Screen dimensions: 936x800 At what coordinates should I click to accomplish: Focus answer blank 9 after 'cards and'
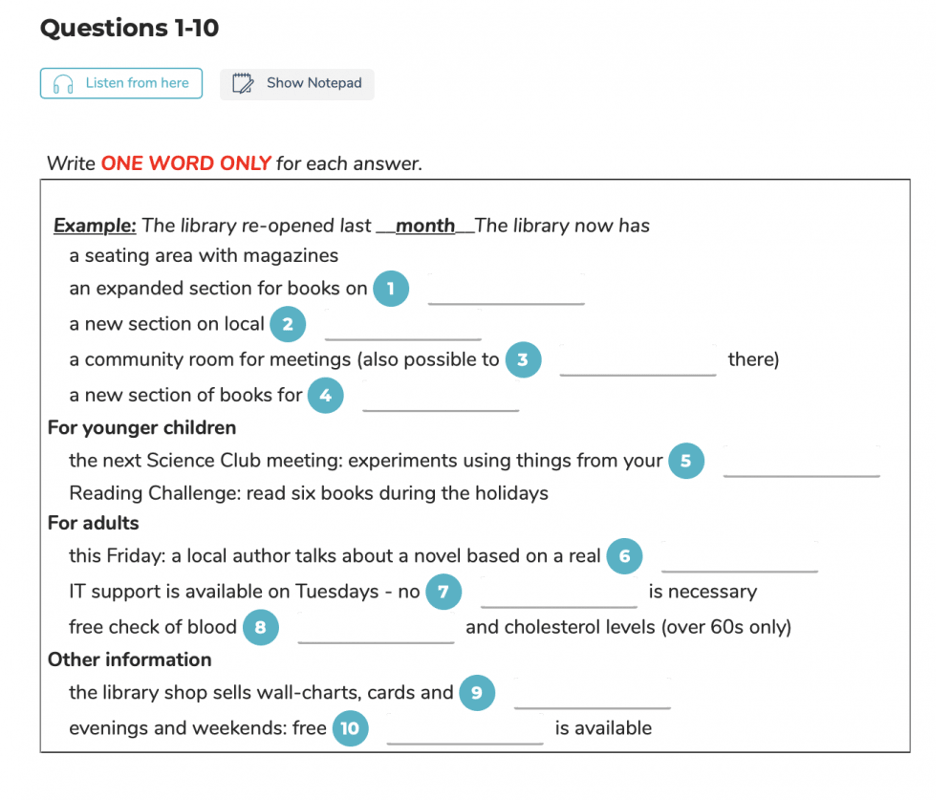point(592,693)
